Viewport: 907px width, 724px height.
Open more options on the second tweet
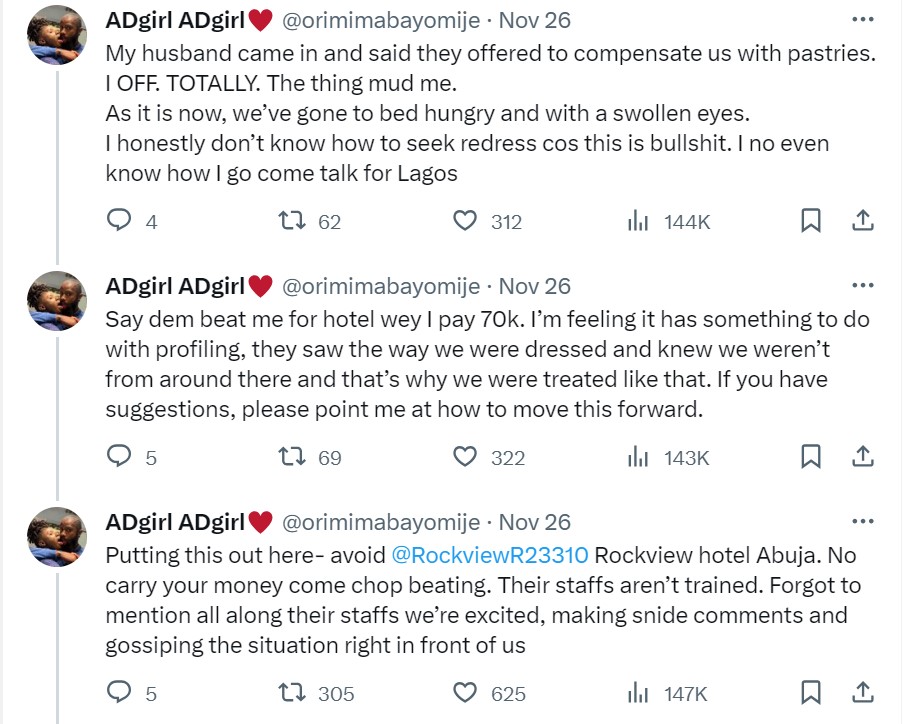click(861, 287)
